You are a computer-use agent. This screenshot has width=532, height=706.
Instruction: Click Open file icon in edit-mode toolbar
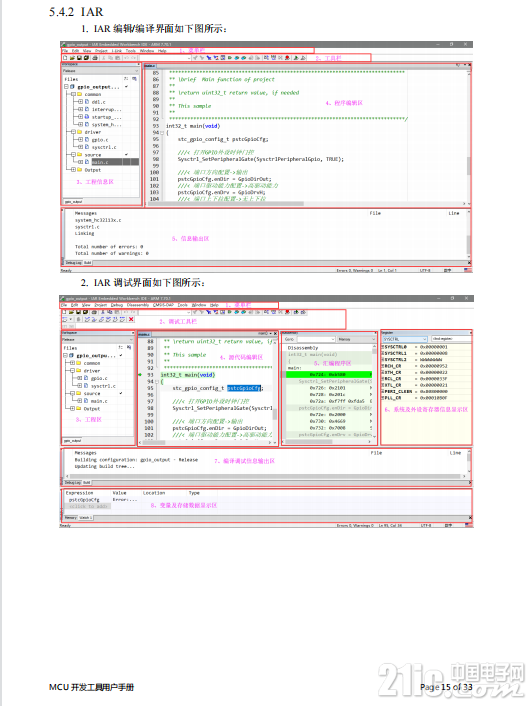(72, 58)
